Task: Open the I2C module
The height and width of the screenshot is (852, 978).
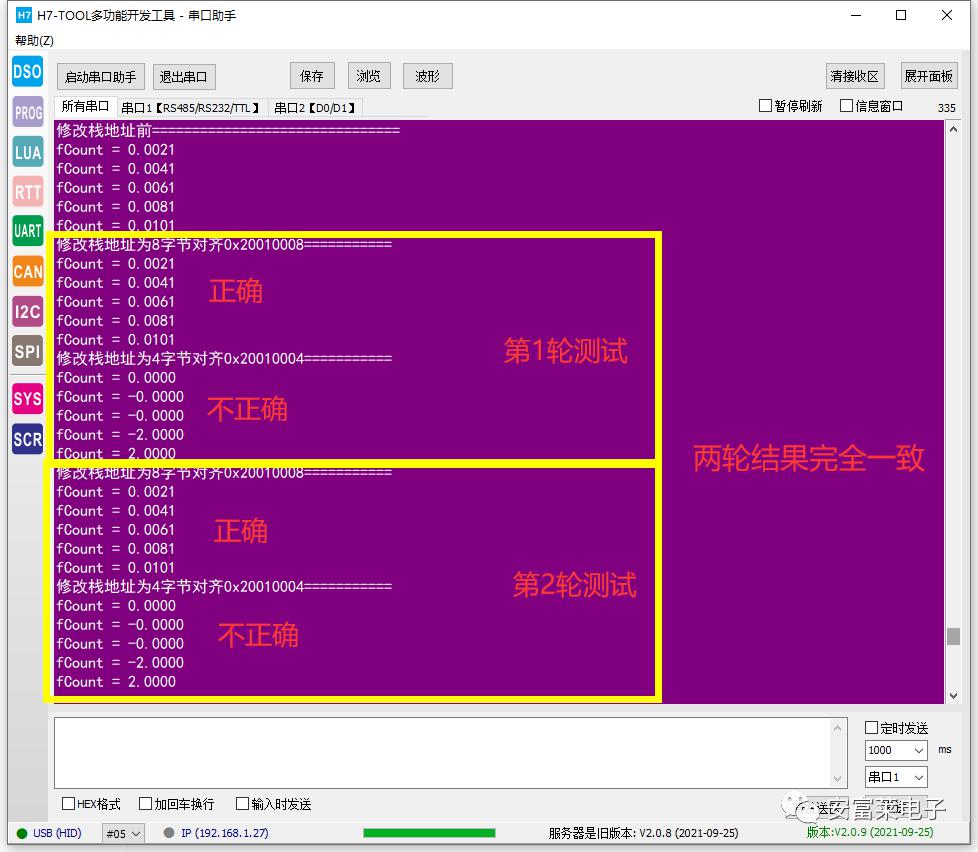Action: pyautogui.click(x=27, y=311)
